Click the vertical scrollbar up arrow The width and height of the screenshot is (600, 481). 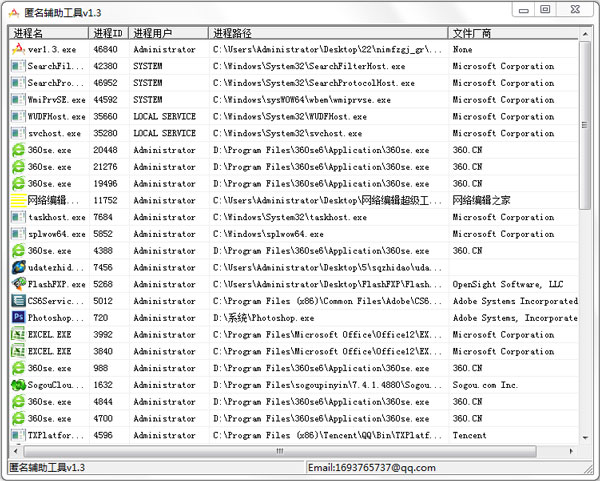pos(585,34)
